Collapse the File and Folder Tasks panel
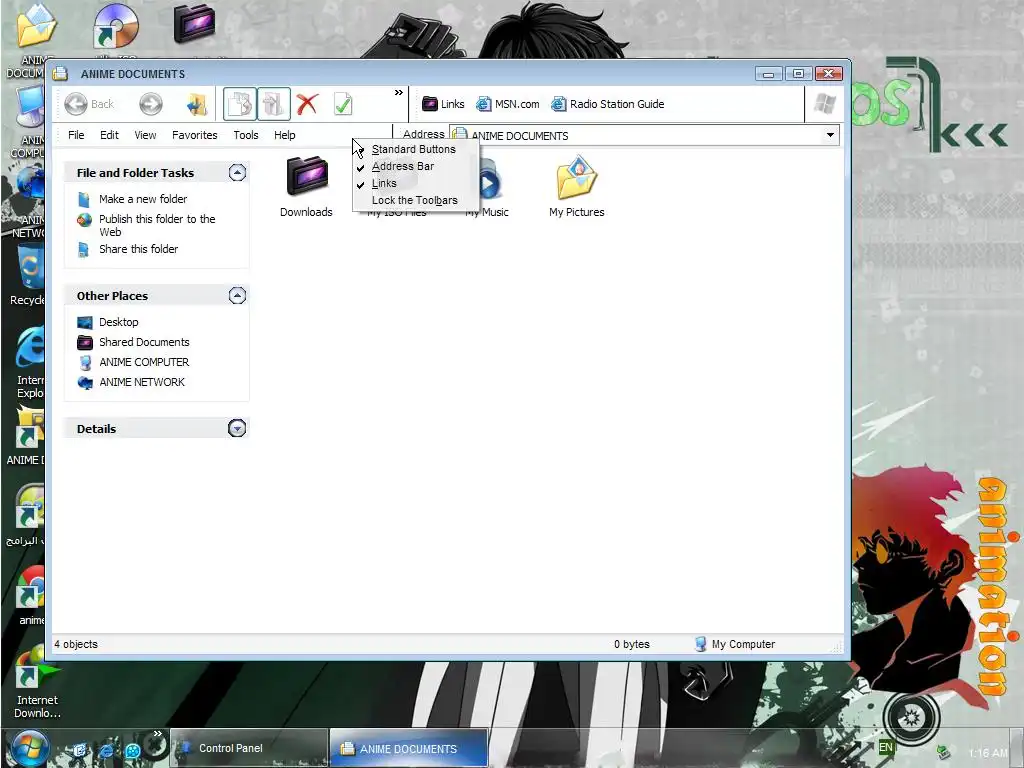The image size is (1024, 768). coord(237,172)
